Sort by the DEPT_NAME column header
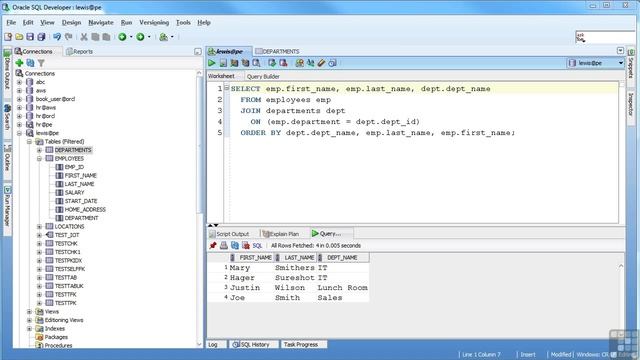 point(342,258)
